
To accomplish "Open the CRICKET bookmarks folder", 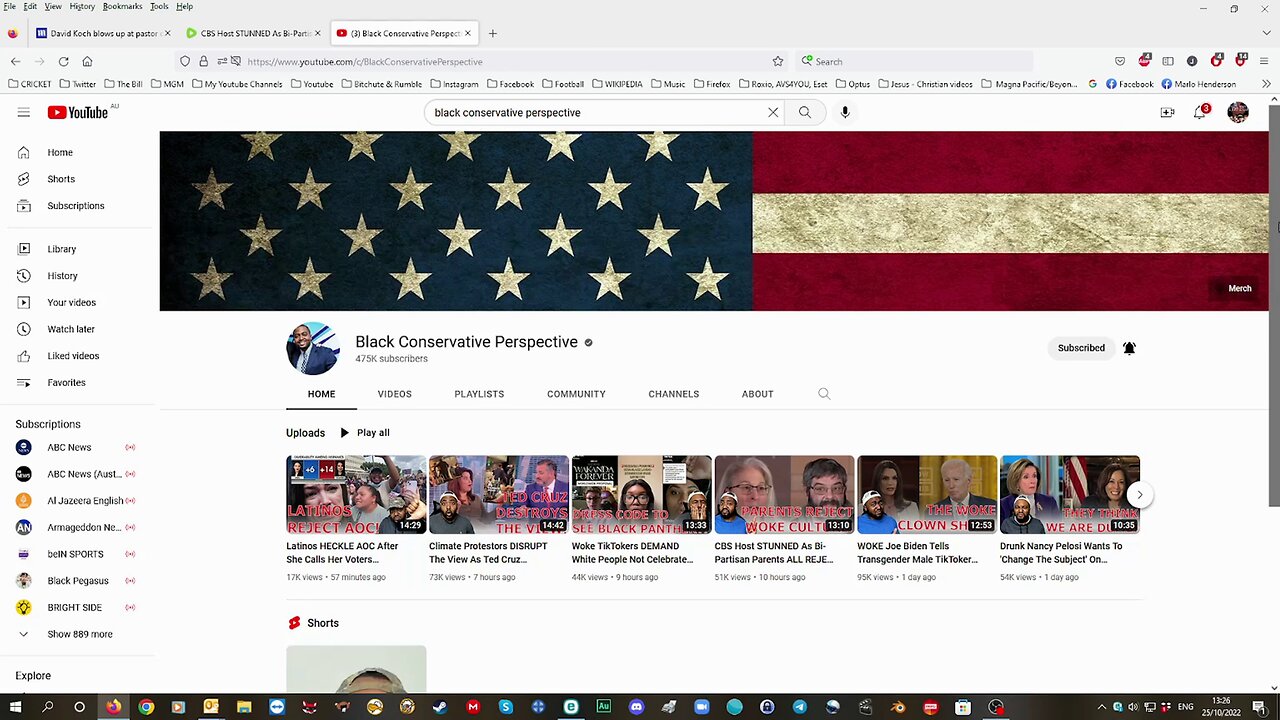I will pyautogui.click(x=28, y=84).
